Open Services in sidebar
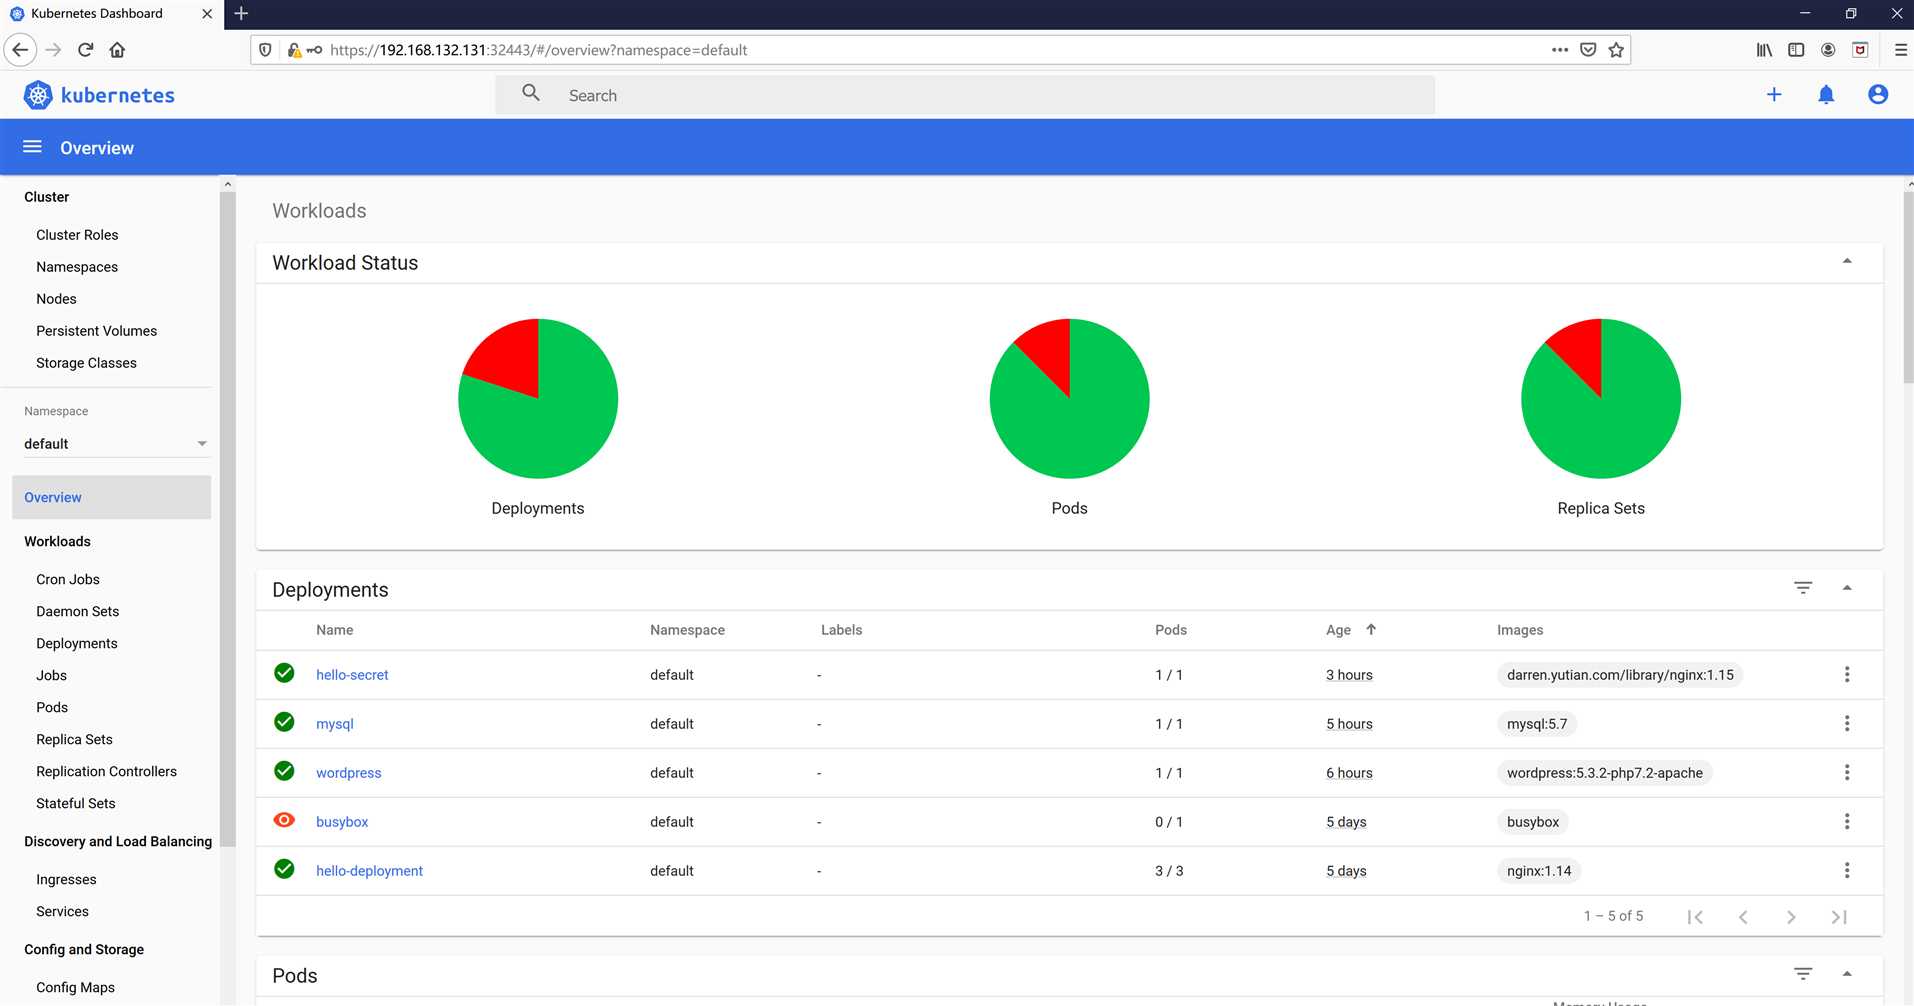The image size is (1914, 1006). [62, 911]
